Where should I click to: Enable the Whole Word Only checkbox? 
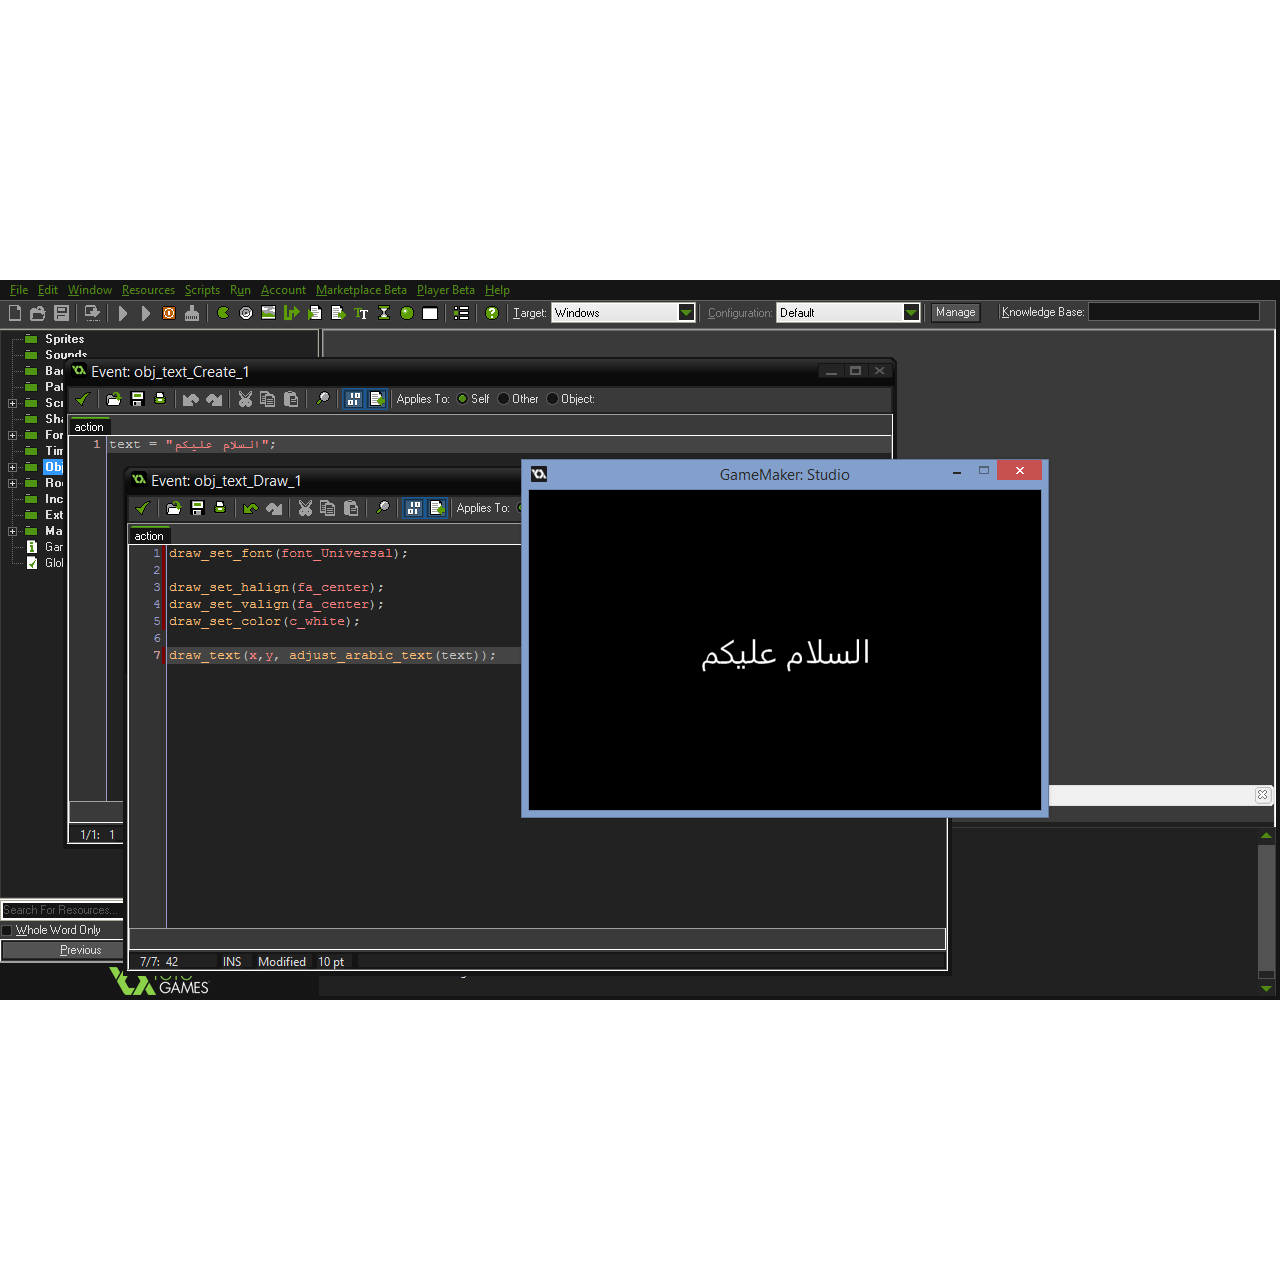point(8,930)
